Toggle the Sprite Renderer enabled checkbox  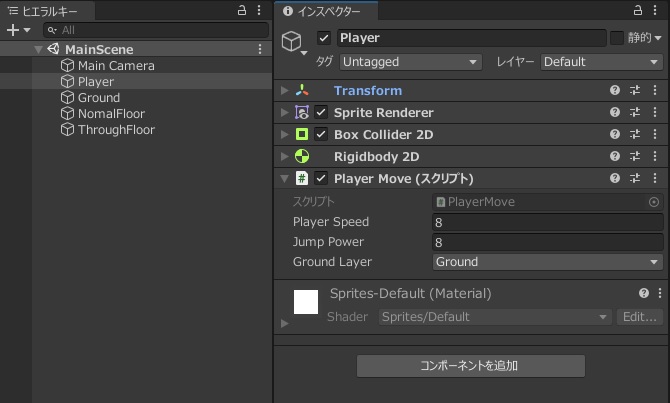tap(321, 112)
